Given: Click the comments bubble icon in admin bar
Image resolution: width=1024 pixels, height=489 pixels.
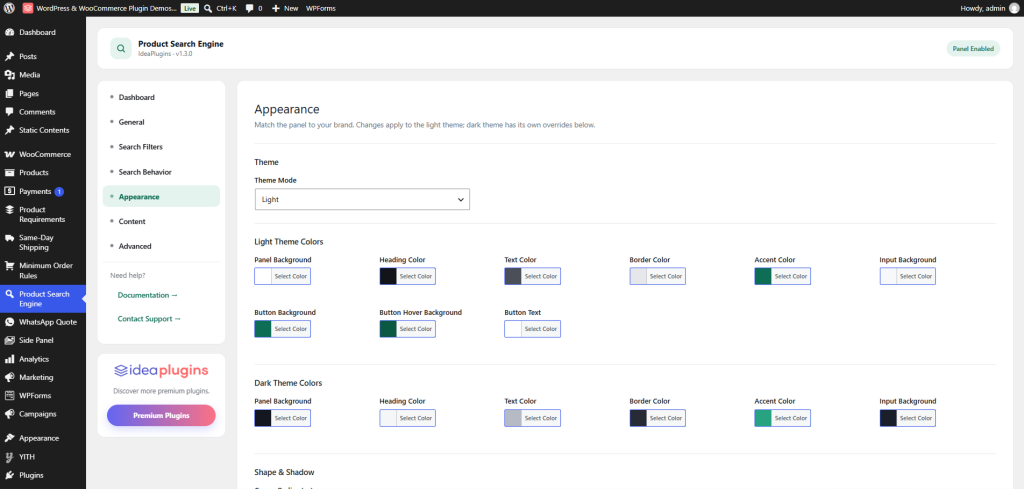Looking at the screenshot, I should coord(249,8).
